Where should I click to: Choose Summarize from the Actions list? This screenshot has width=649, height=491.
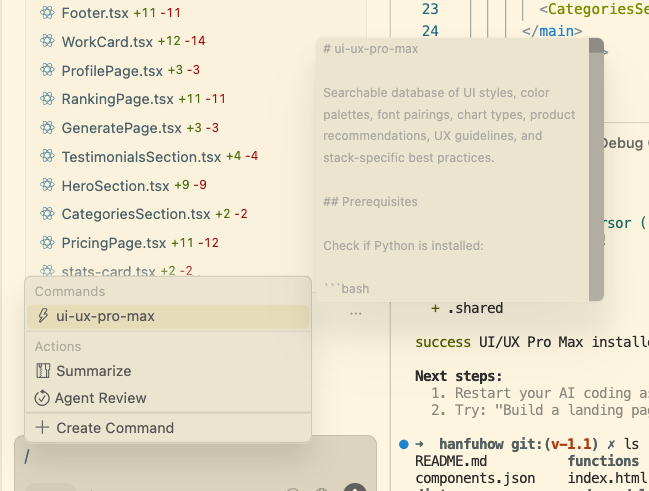point(168,371)
